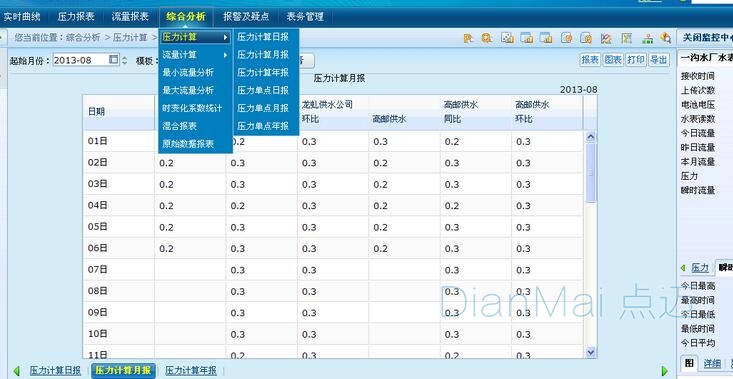The width and height of the screenshot is (733, 379).
Task: Click the small green arrow left of 压力 tab
Action: click(683, 268)
